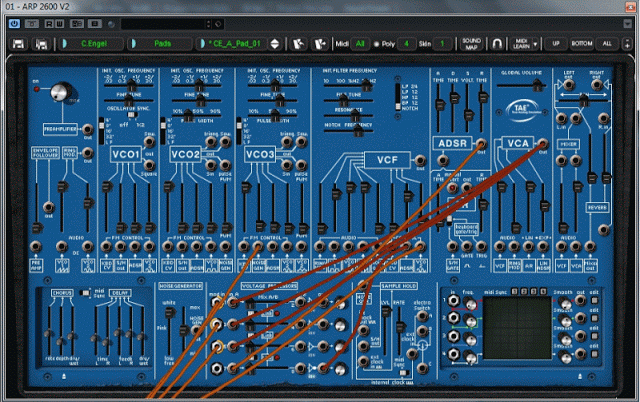Click the ADSR output jack

point(482,144)
